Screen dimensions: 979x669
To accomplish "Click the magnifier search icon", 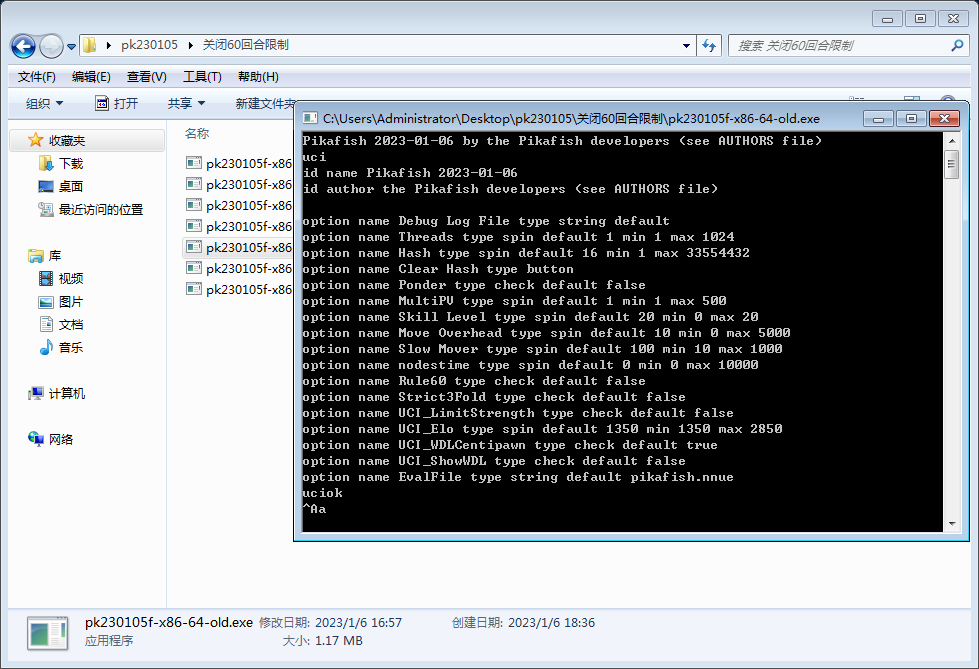I will (957, 45).
